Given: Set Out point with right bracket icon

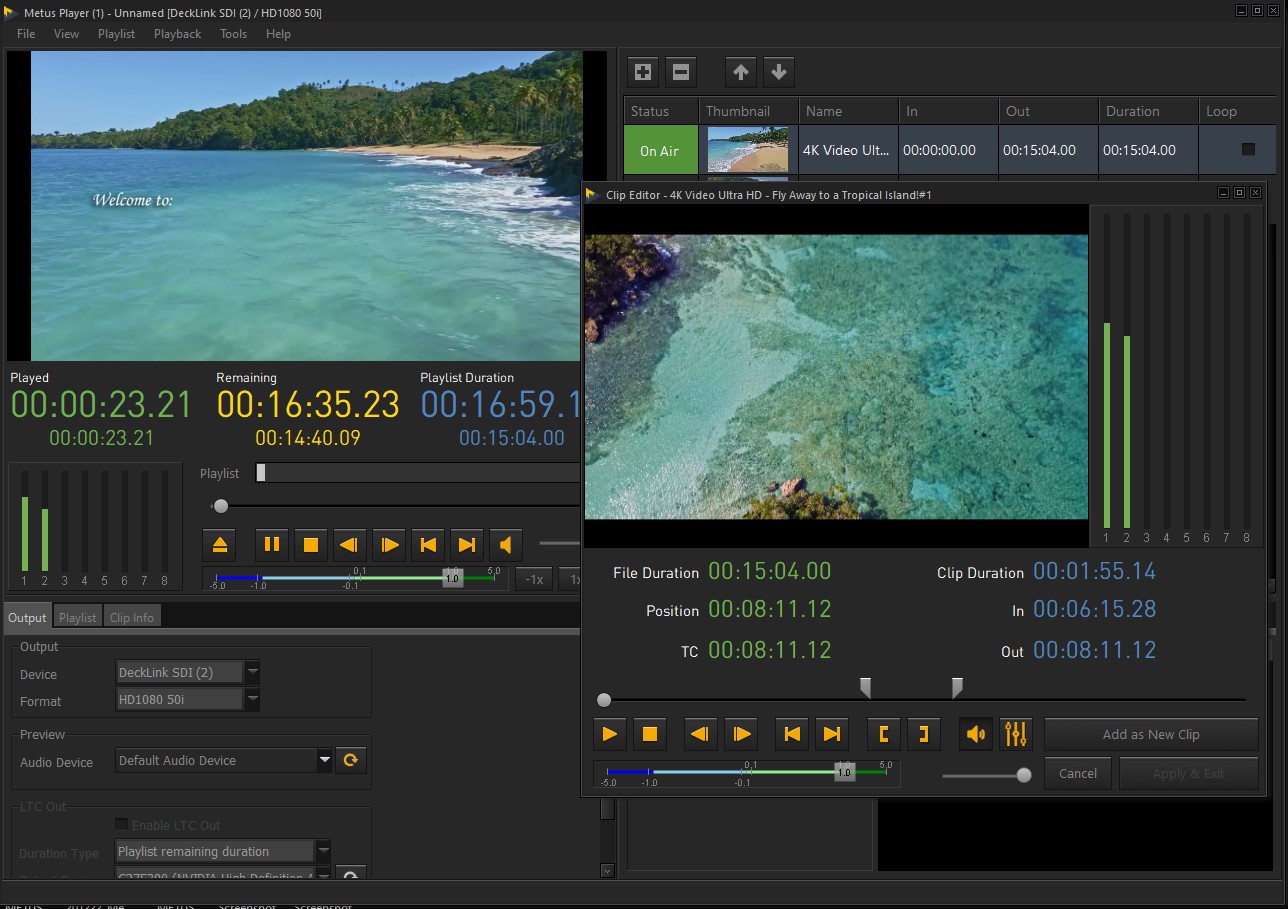Looking at the screenshot, I should coord(924,734).
